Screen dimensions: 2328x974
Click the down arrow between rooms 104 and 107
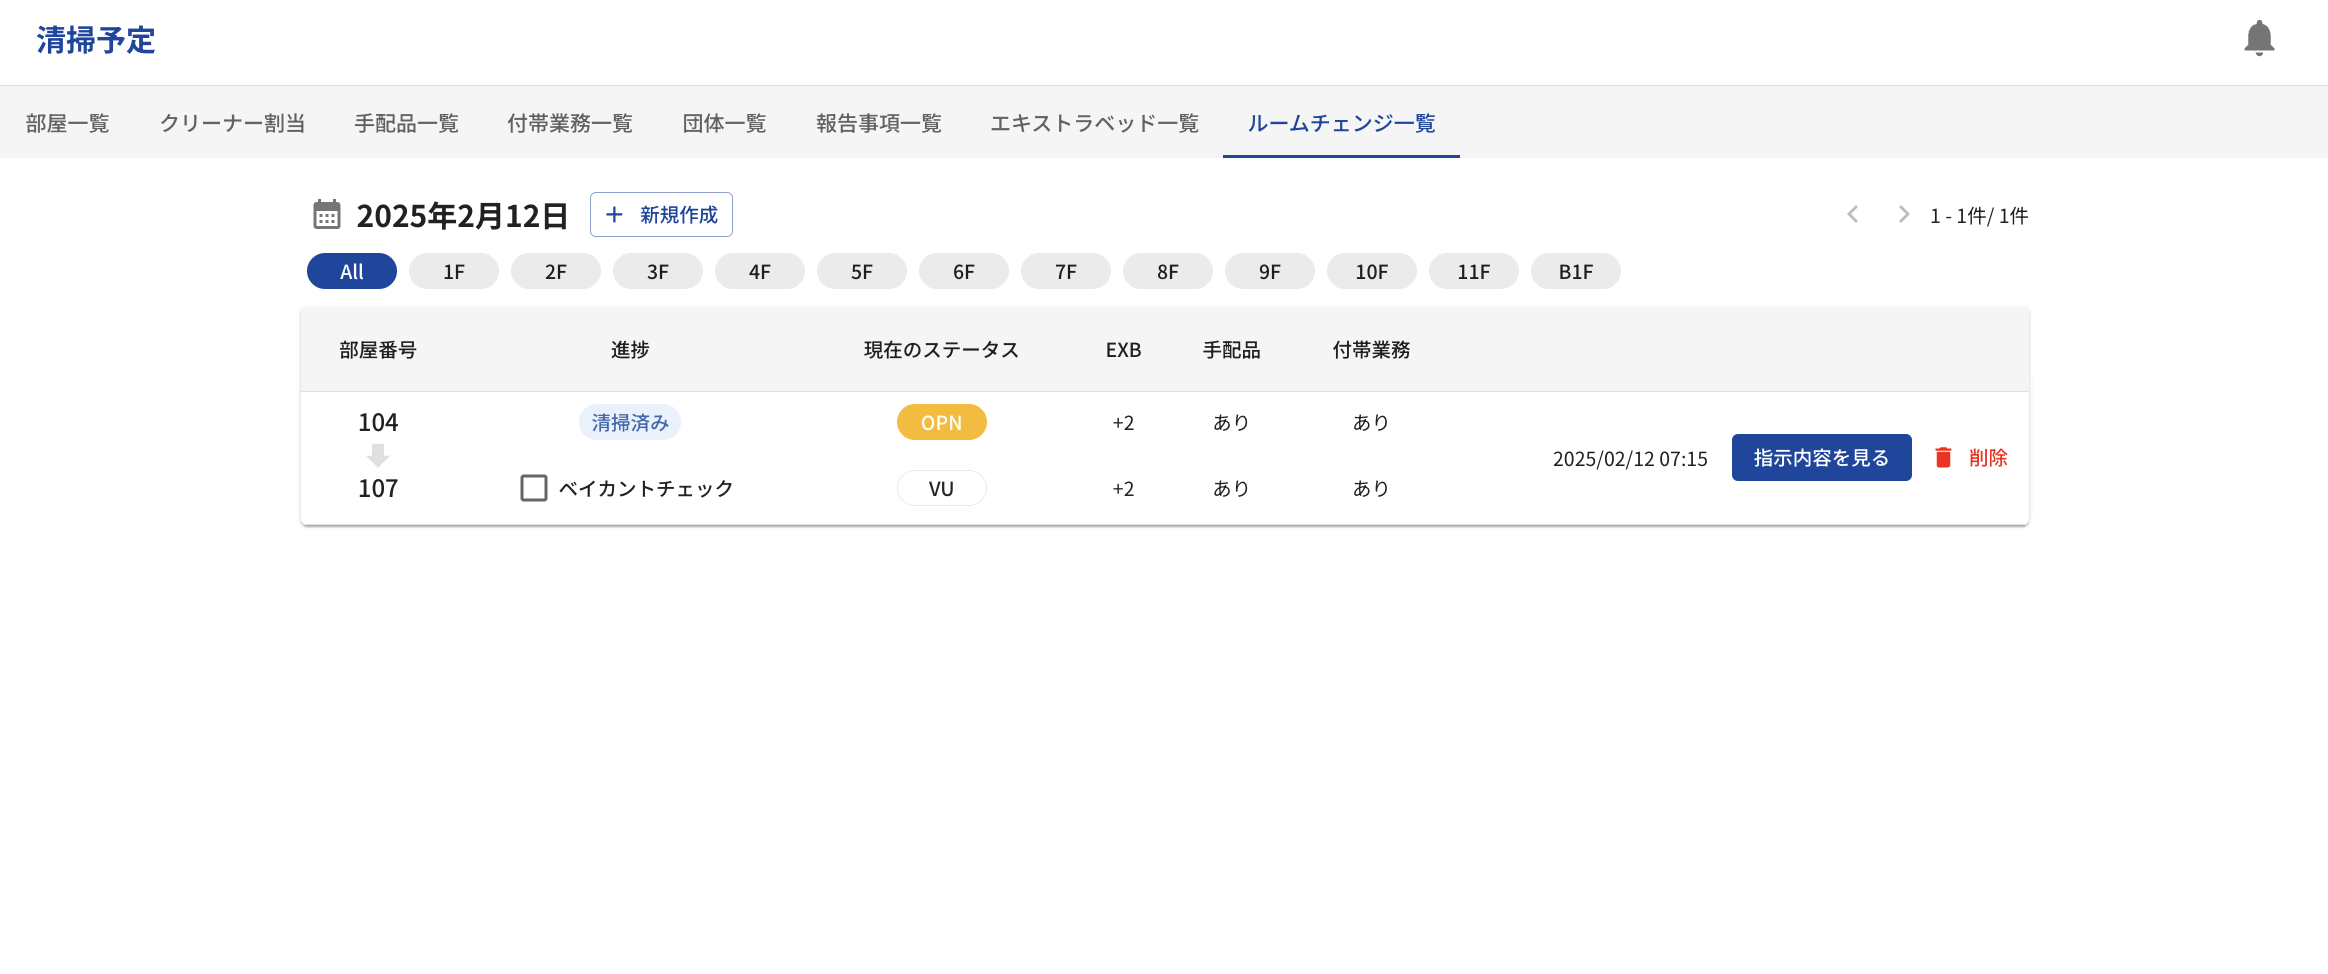tap(378, 455)
